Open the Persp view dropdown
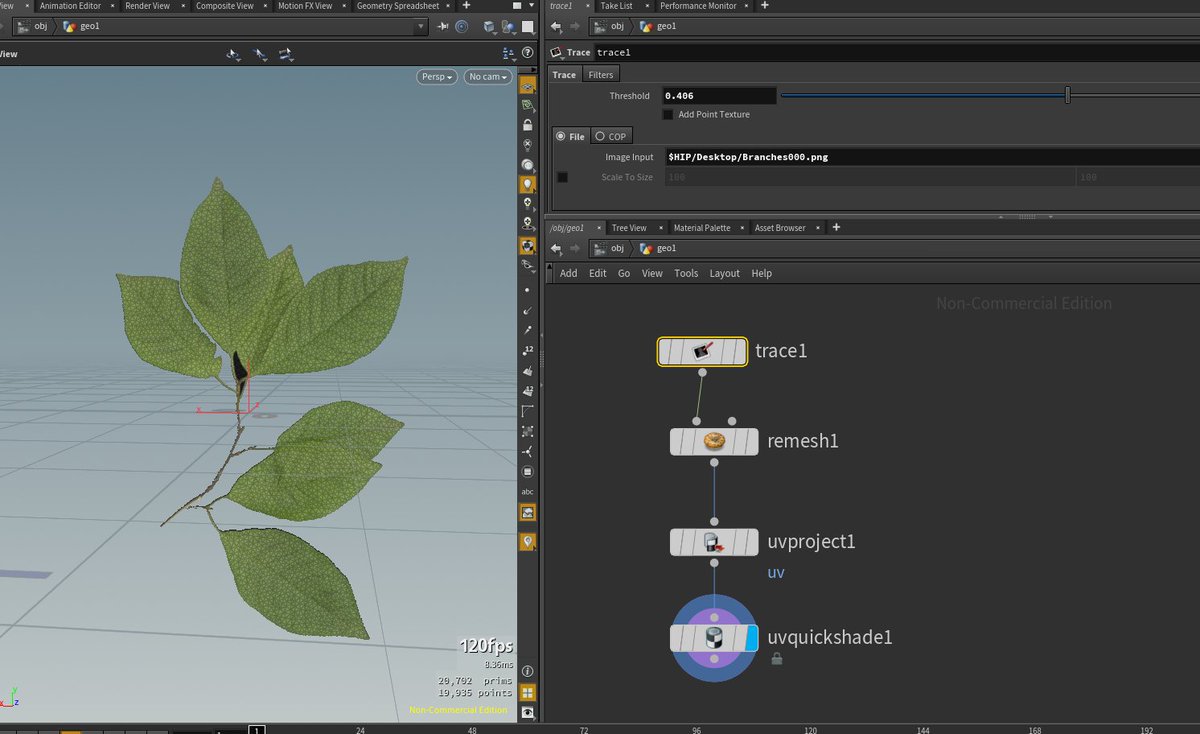1200x734 pixels. pos(437,77)
